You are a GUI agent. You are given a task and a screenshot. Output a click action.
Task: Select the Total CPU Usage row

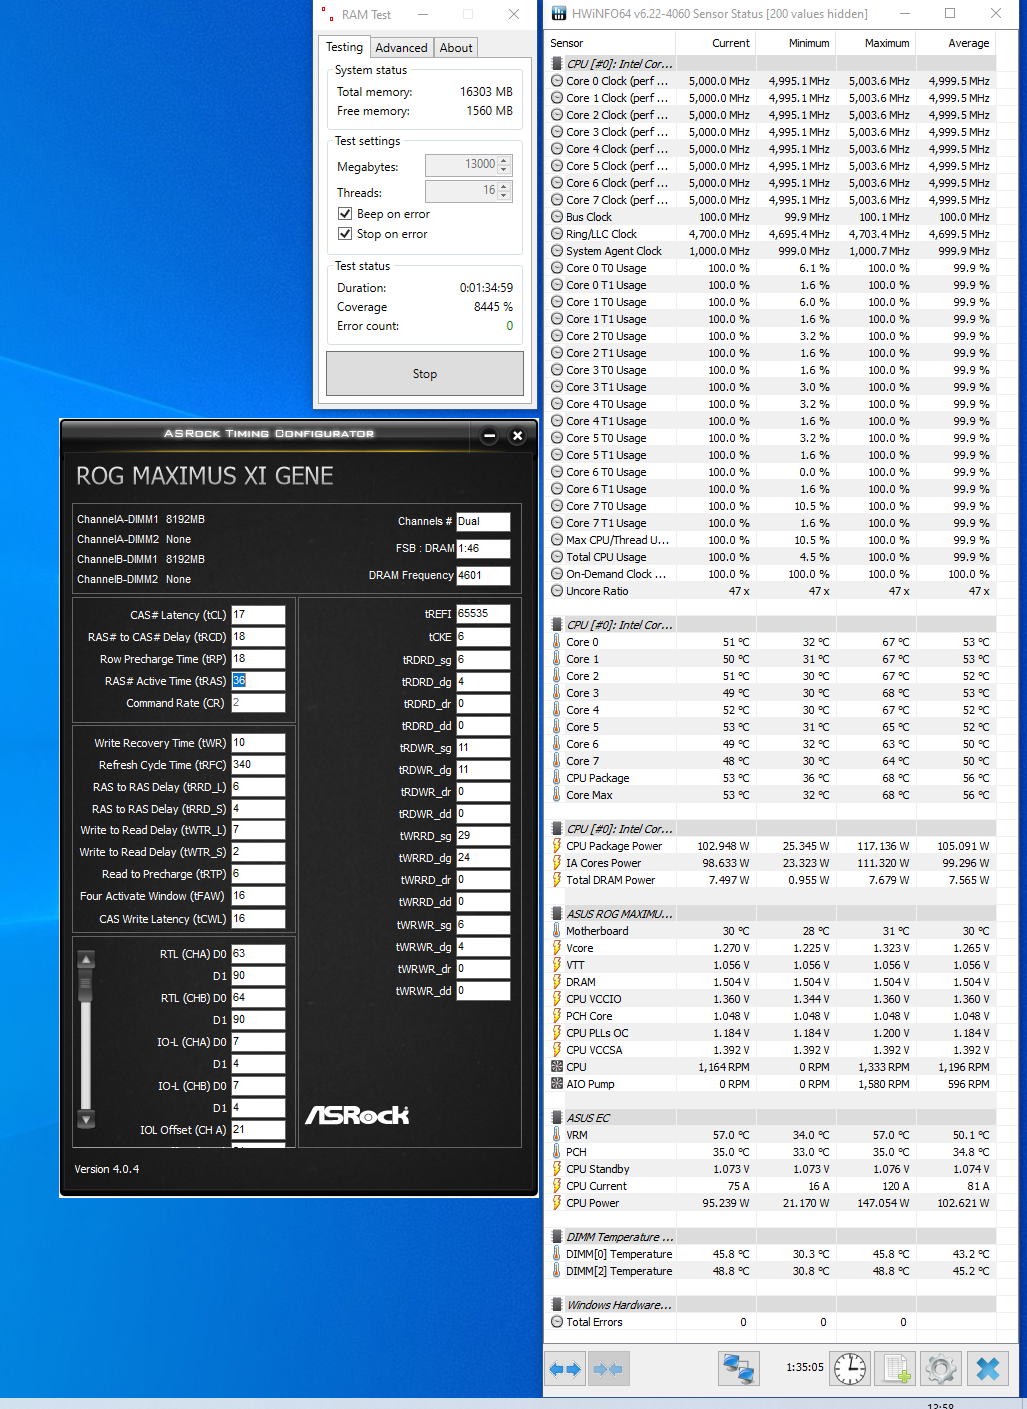coord(771,557)
